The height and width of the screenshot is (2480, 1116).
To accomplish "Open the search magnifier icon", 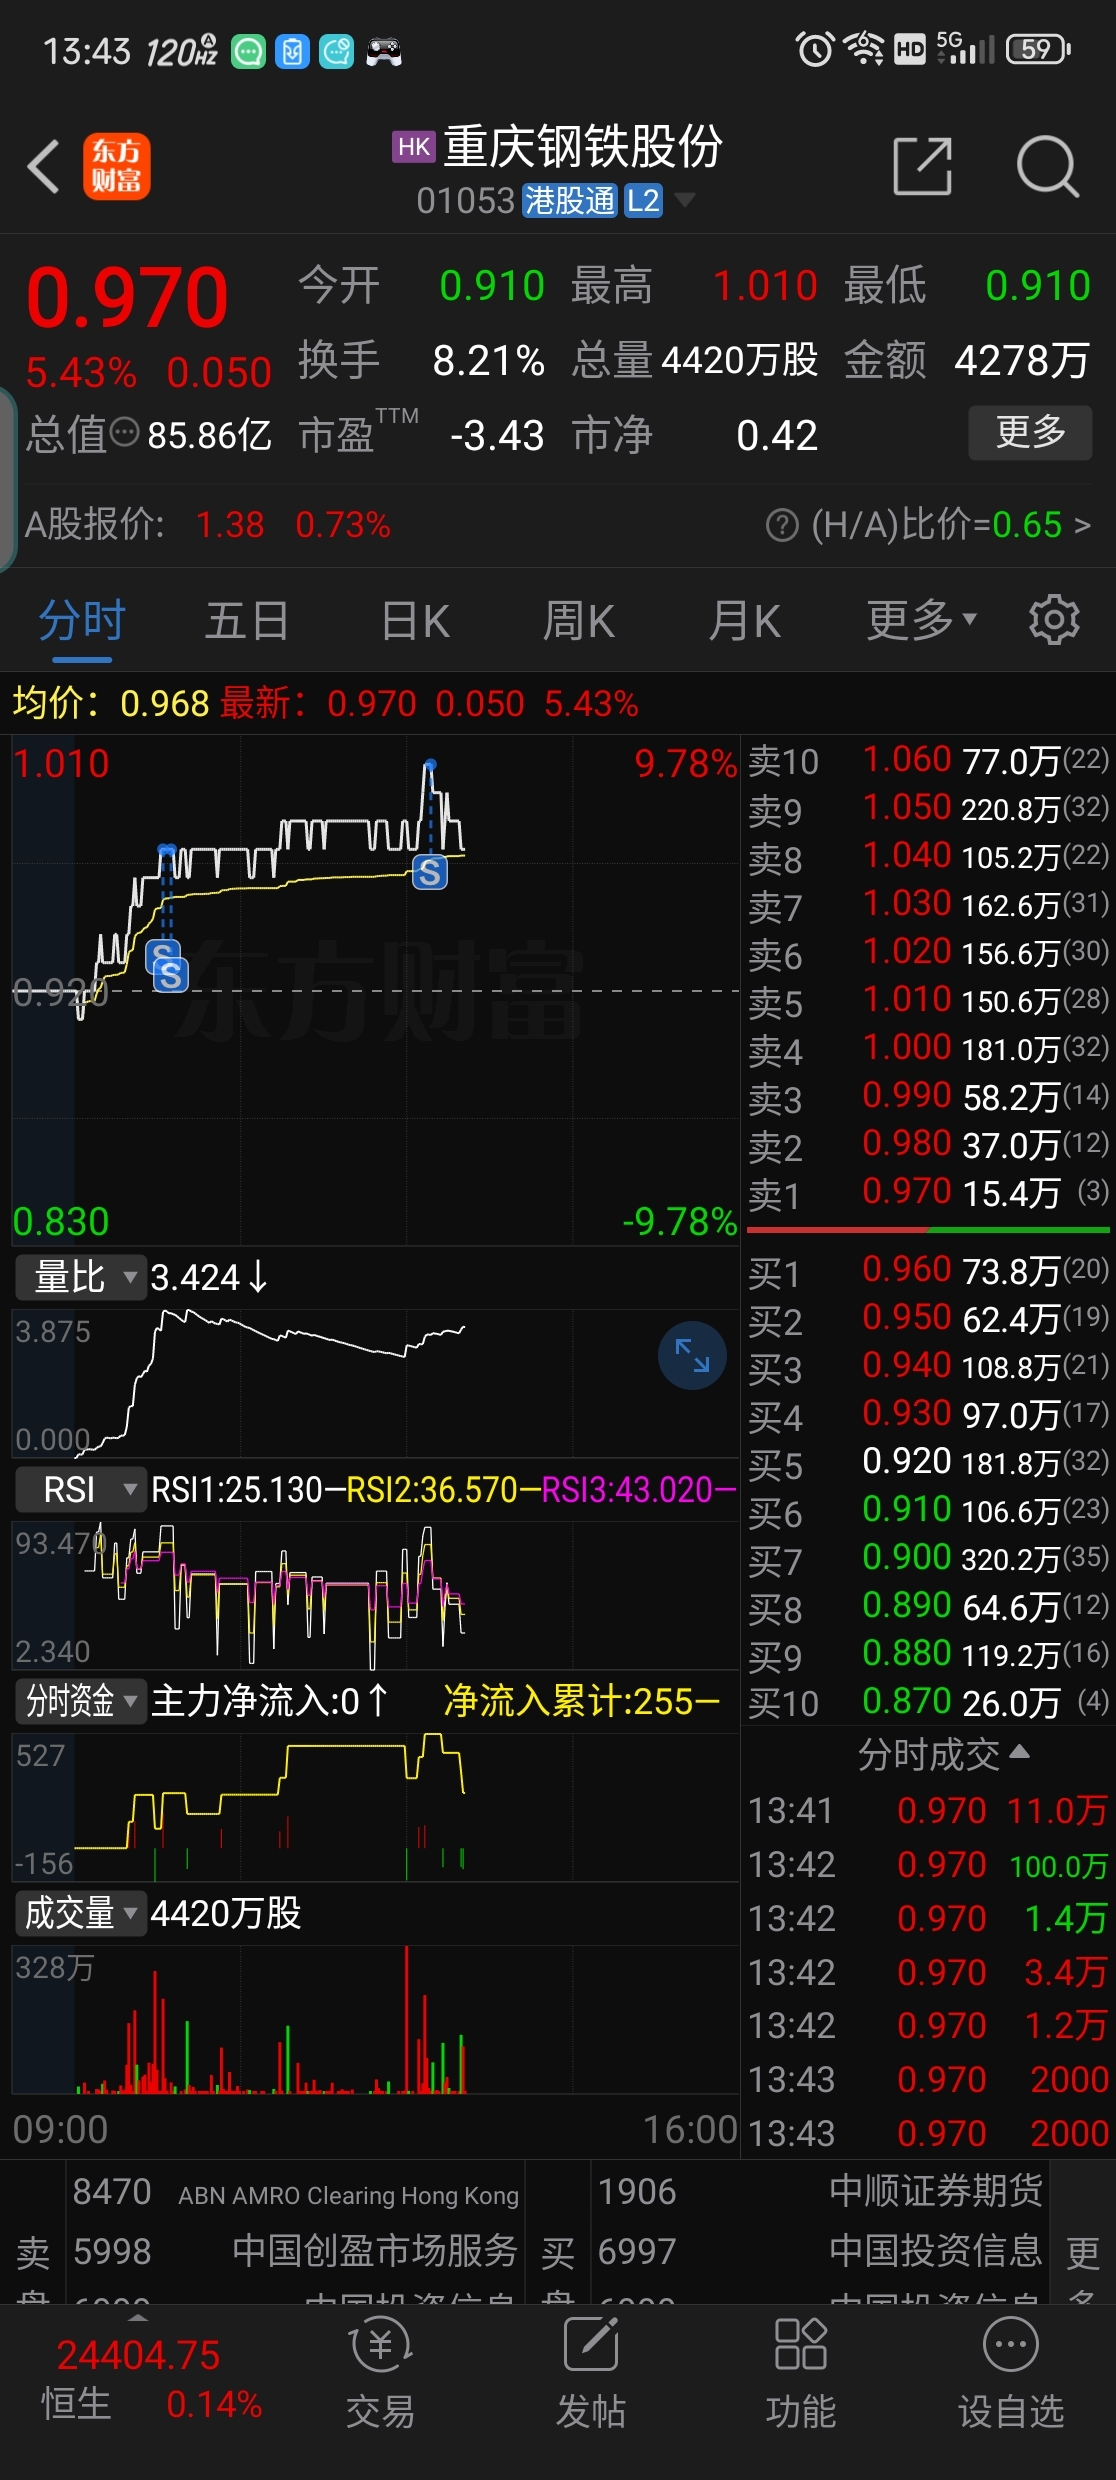I will [1047, 166].
